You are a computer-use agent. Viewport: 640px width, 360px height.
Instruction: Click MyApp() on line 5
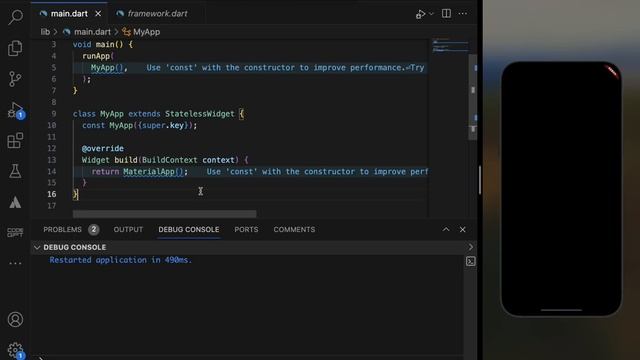(x=107, y=68)
